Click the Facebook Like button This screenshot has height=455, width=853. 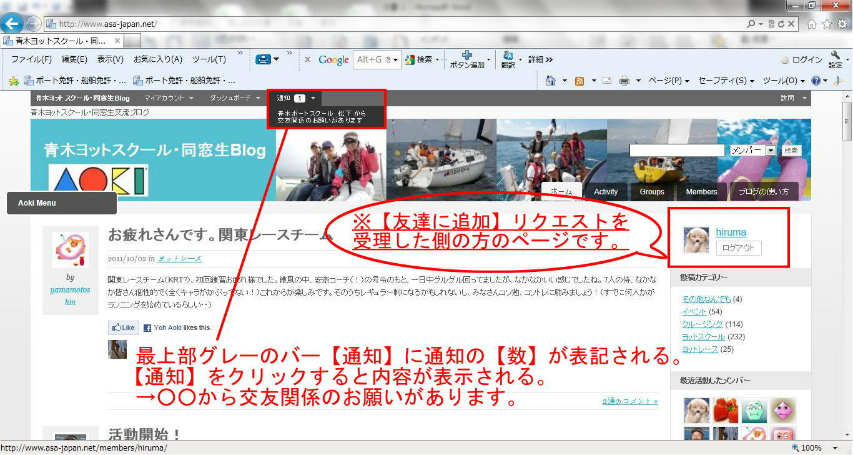click(123, 327)
